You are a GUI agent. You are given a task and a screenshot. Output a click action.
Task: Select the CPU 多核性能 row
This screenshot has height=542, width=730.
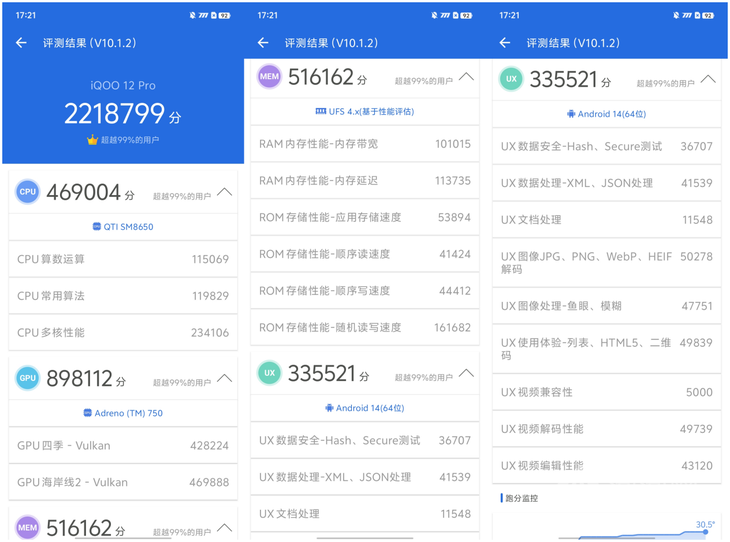tap(122, 333)
